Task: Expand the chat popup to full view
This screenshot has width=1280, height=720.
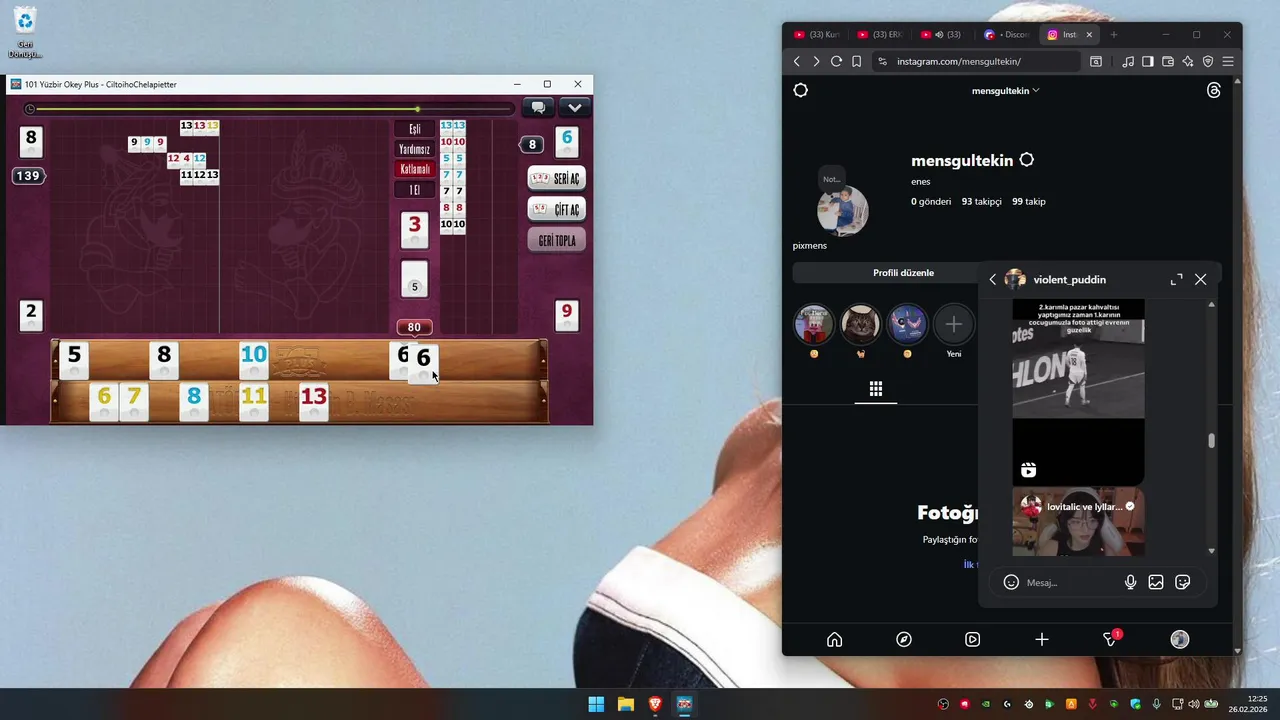Action: (1176, 280)
